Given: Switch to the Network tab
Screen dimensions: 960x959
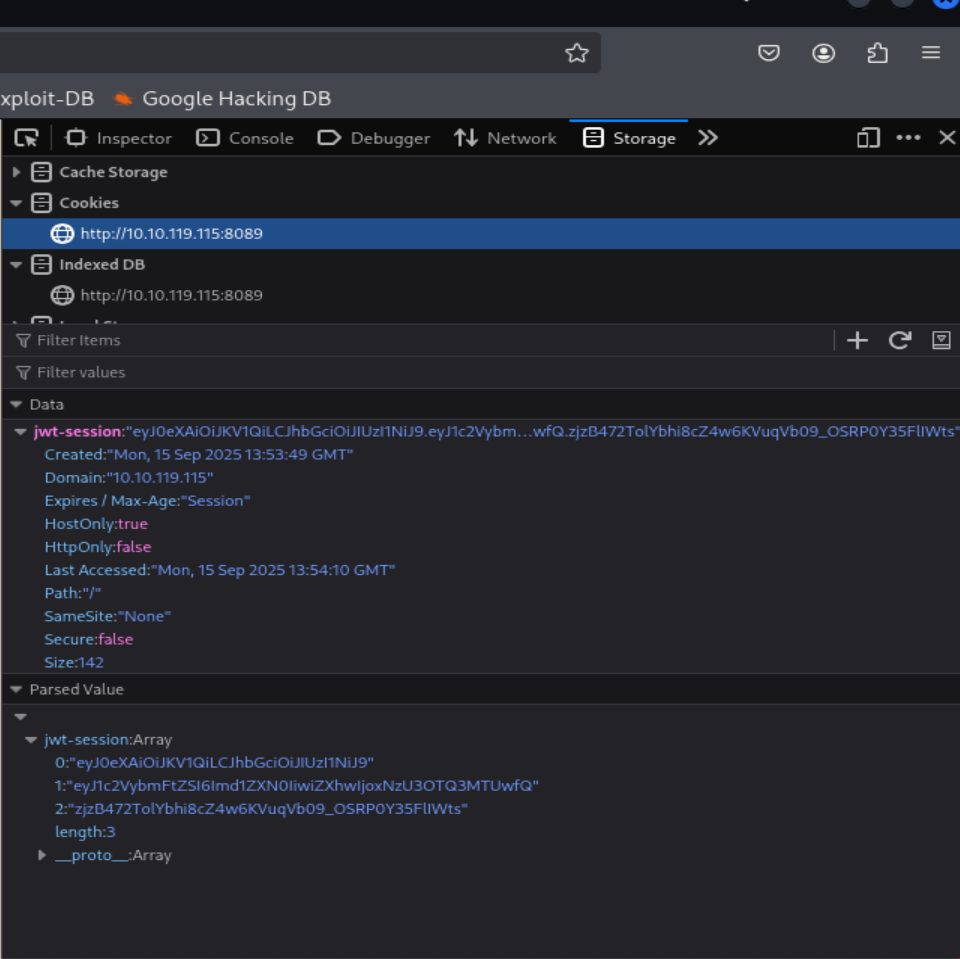Looking at the screenshot, I should [x=505, y=138].
